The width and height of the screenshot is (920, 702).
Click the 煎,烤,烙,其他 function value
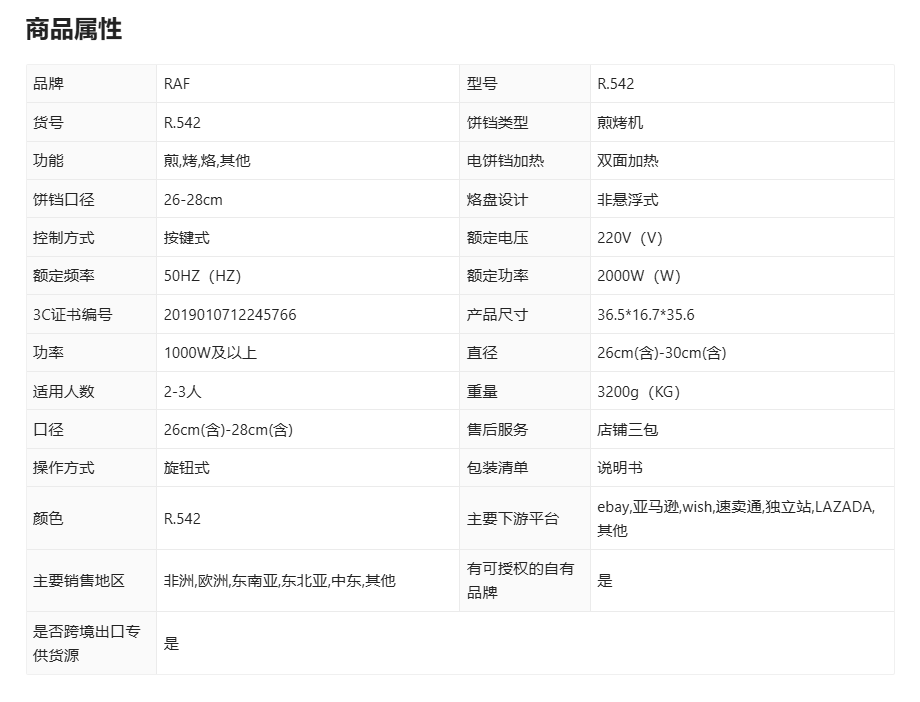(x=207, y=161)
